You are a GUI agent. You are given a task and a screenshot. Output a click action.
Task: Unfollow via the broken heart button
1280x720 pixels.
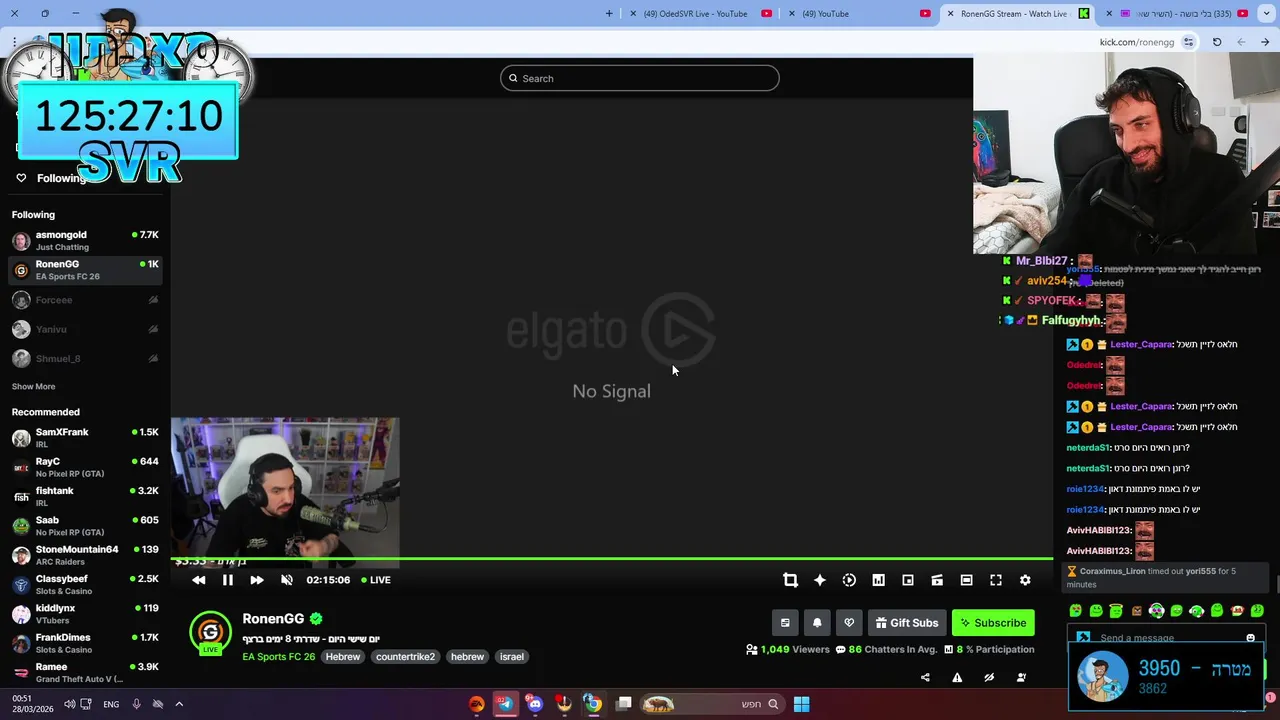pyautogui.click(x=849, y=623)
